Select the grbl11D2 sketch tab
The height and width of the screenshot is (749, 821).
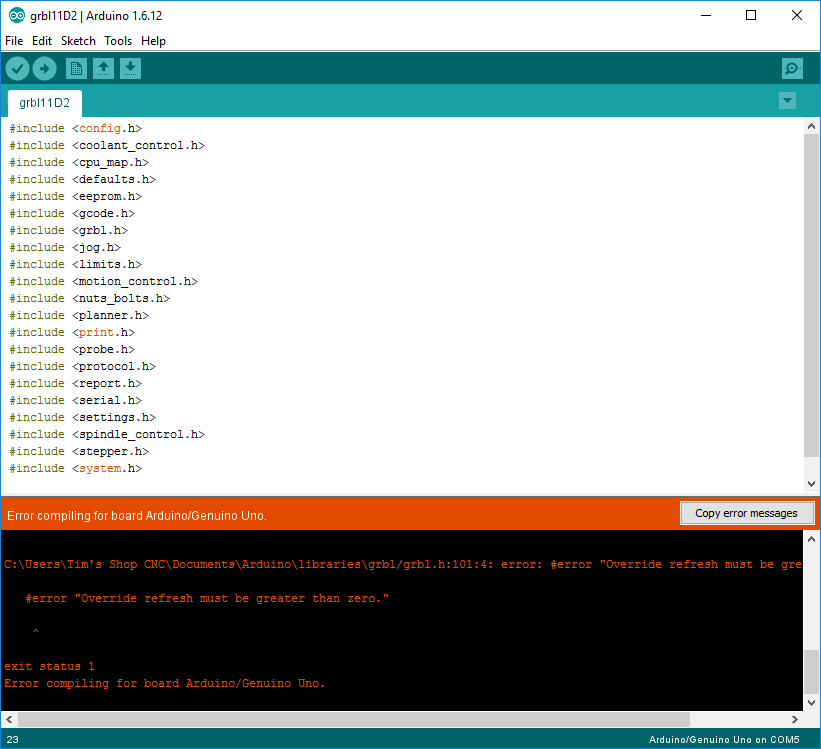click(45, 103)
